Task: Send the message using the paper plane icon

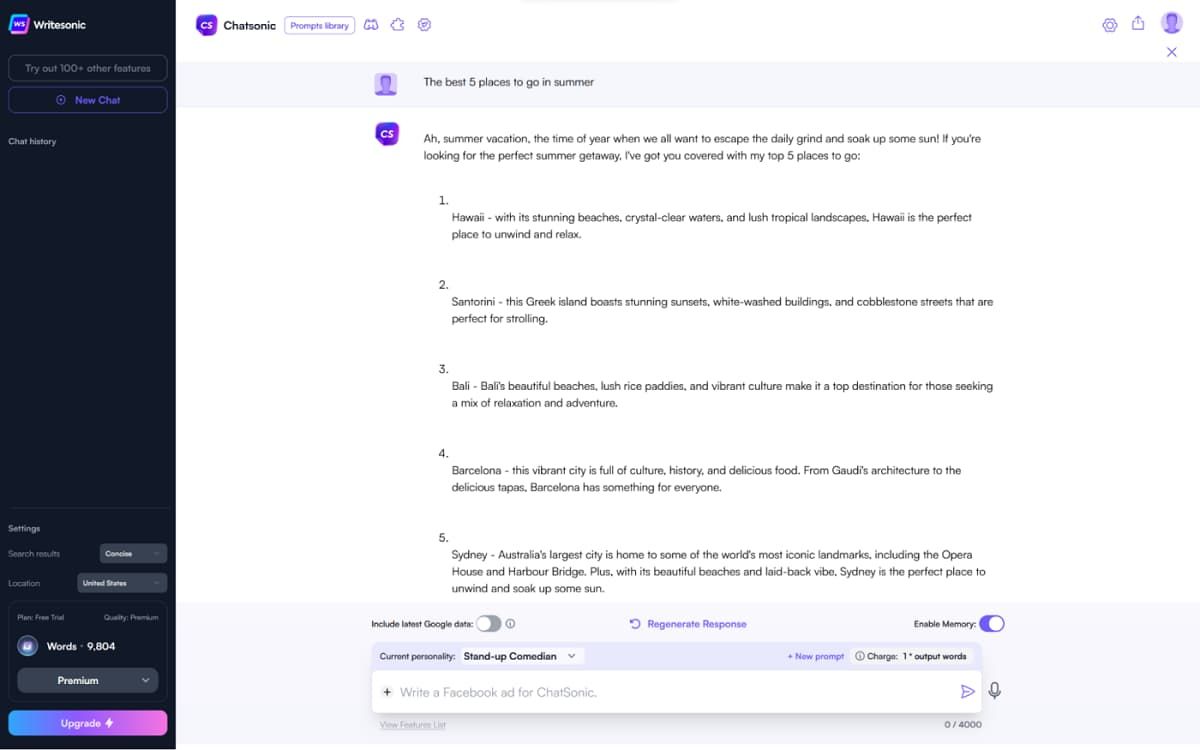Action: (968, 690)
